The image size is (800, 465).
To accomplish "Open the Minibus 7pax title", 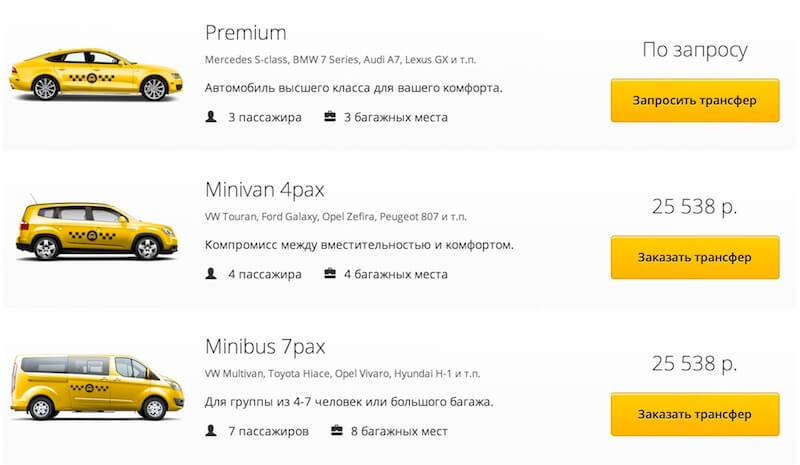I will [265, 347].
